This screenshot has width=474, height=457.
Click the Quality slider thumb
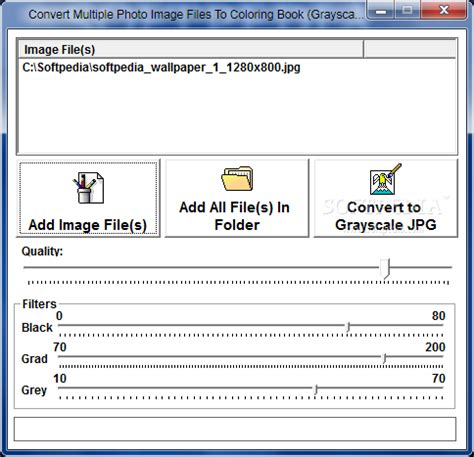[385, 268]
